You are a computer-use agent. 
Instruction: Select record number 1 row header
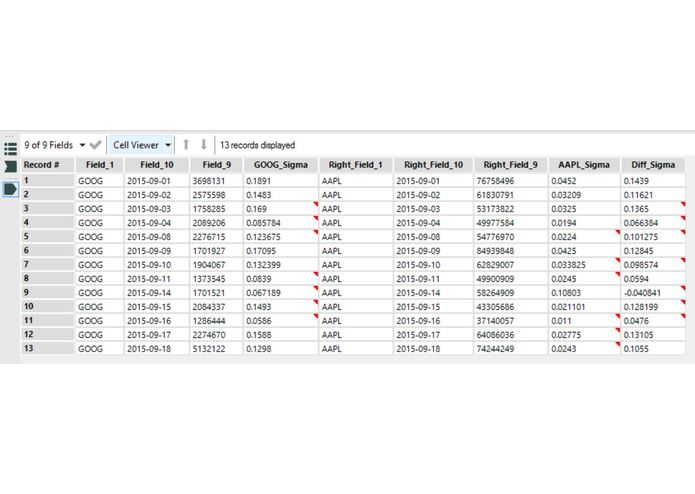pos(48,180)
